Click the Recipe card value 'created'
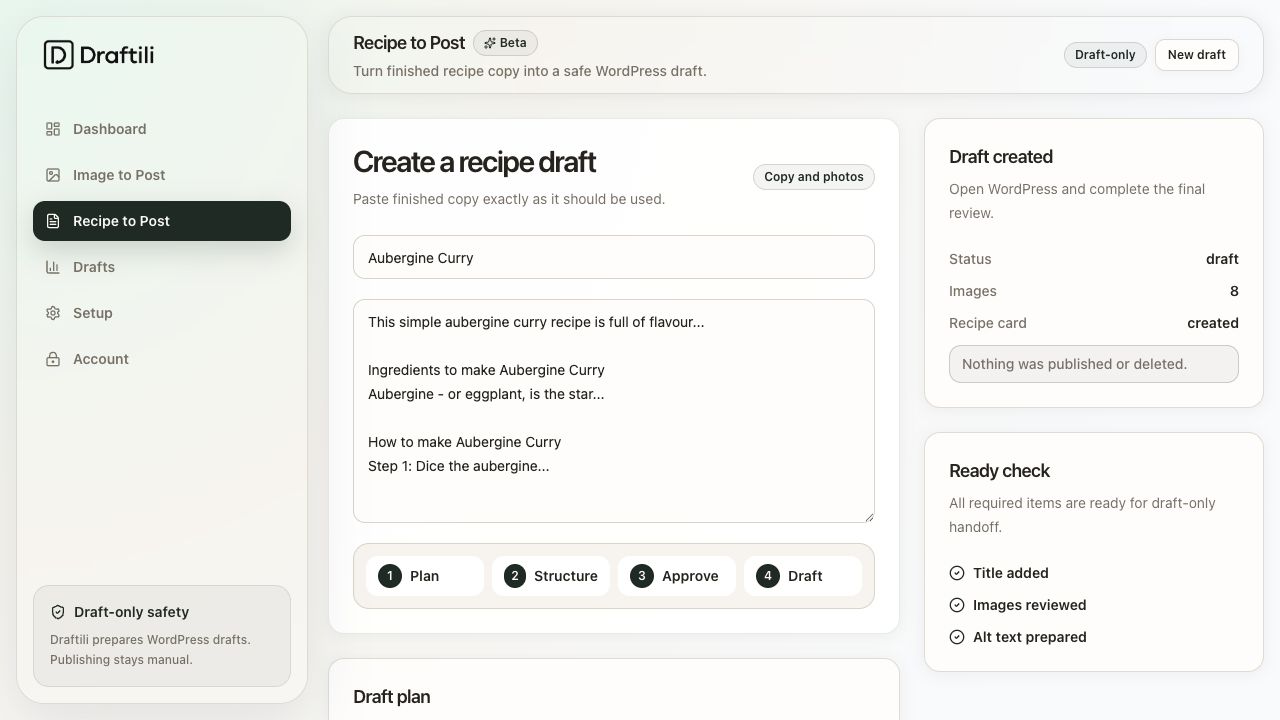 point(1213,323)
